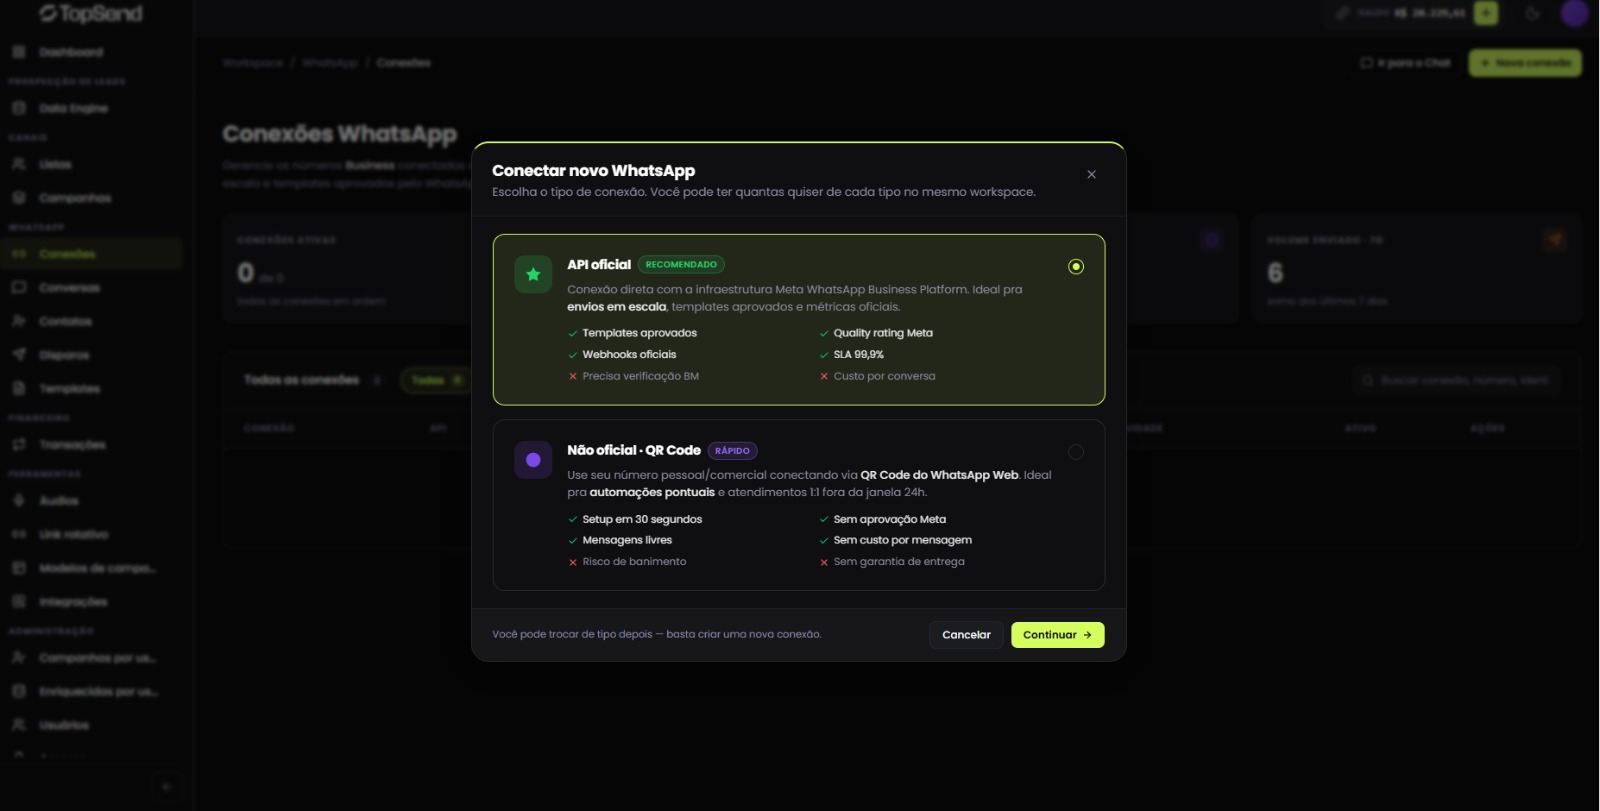Click the TopSend logo in the sidebar

pos(90,14)
